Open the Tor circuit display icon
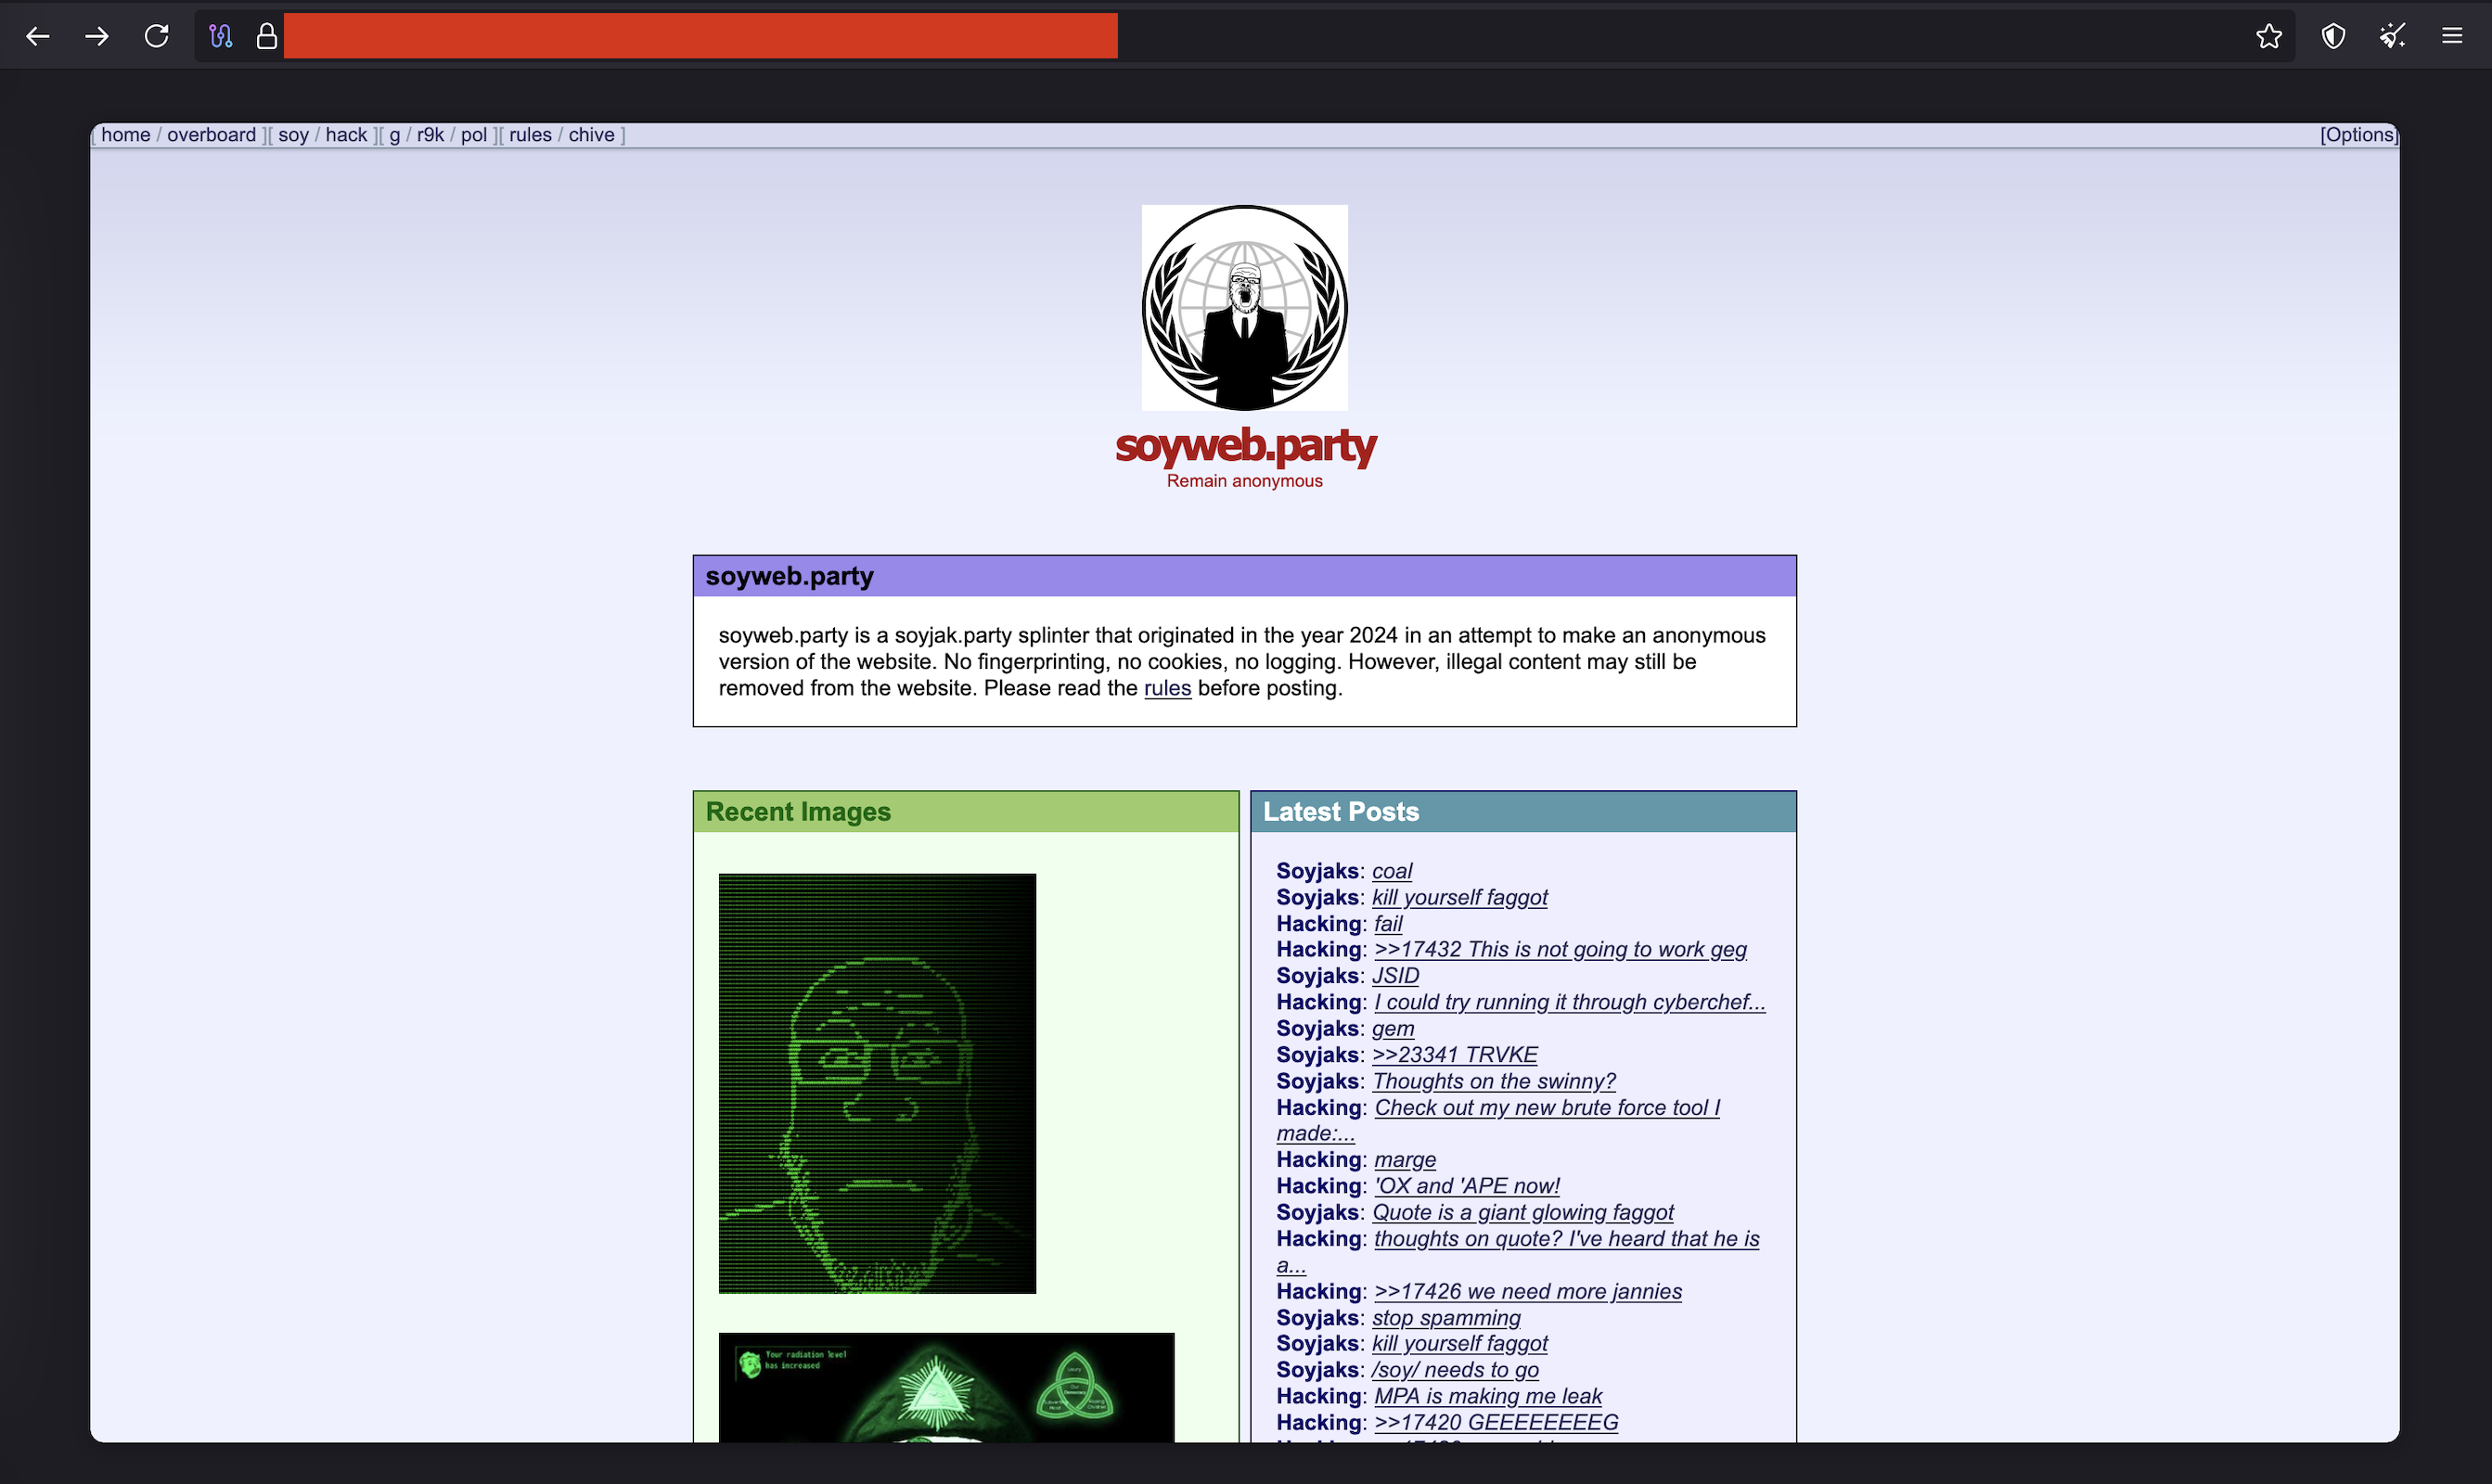This screenshot has width=2492, height=1484. 220,36
